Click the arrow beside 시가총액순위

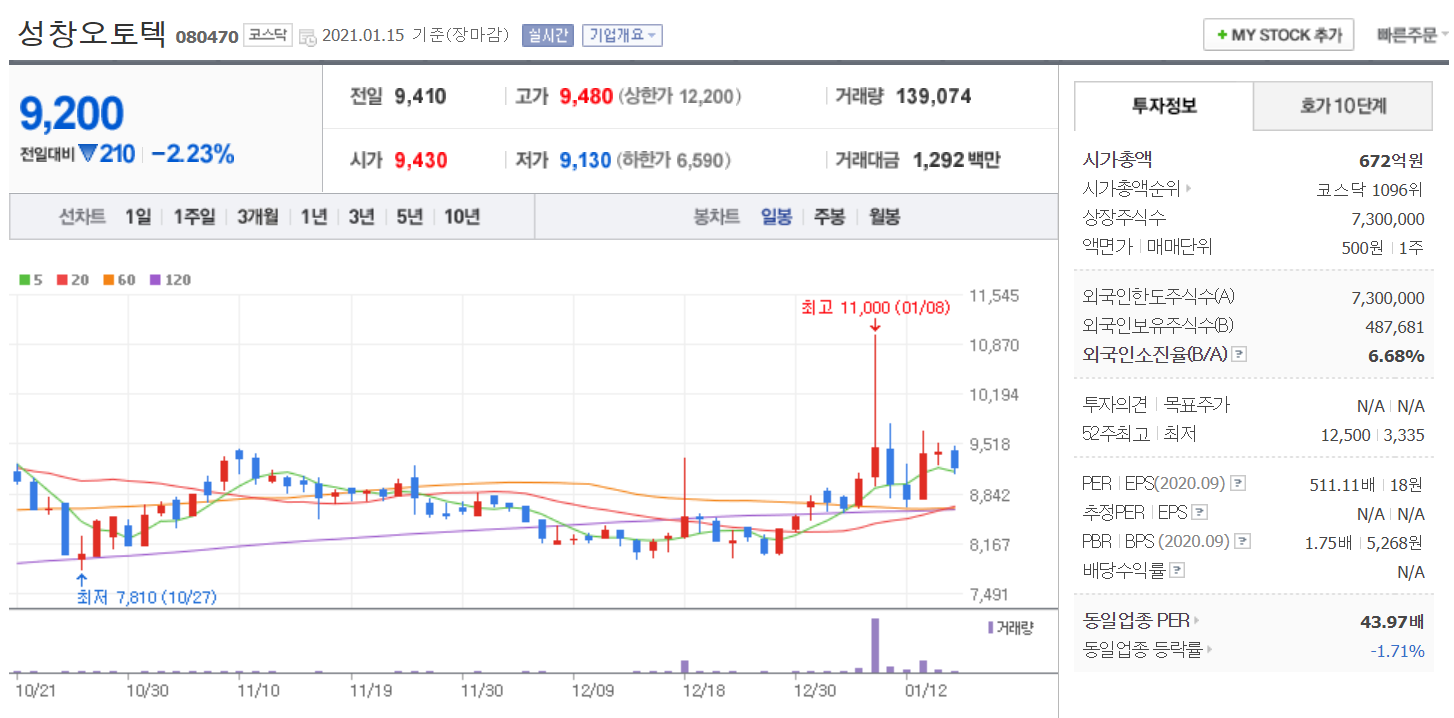pos(1188,188)
